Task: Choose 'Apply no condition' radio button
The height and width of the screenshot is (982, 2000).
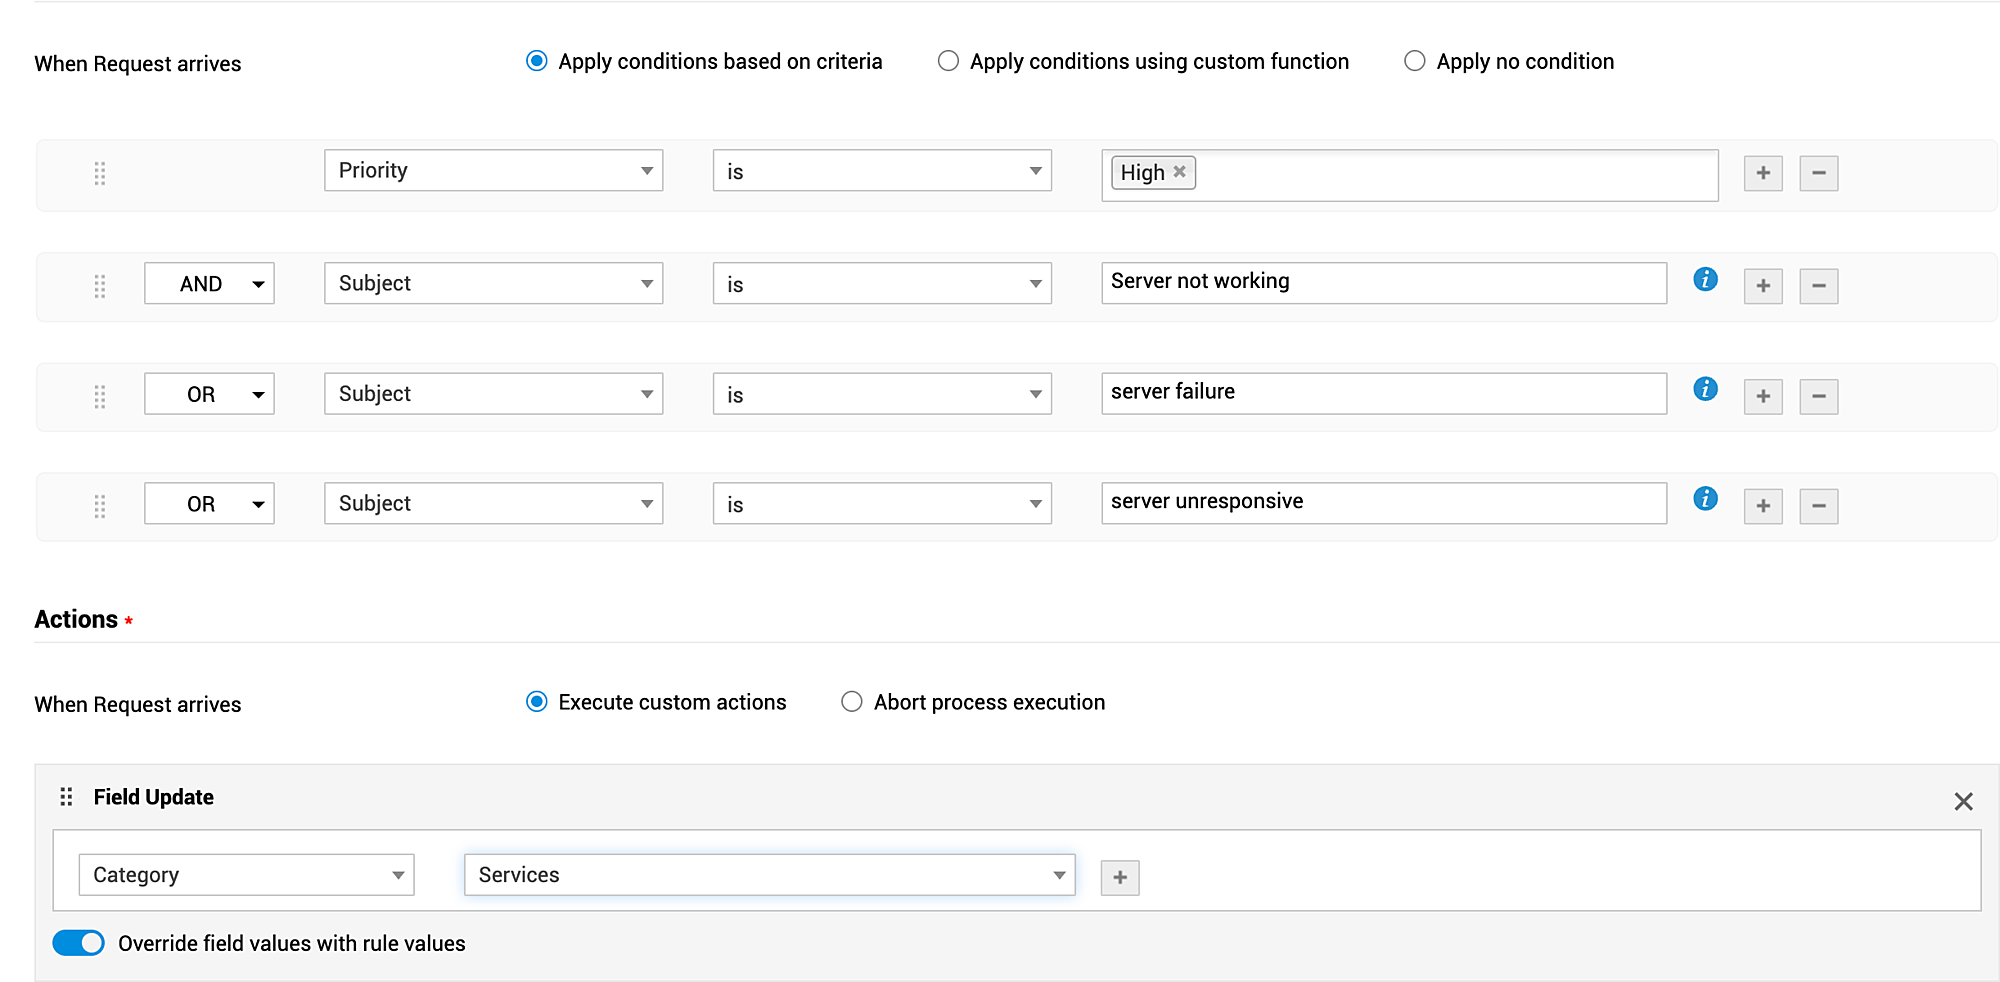Action: click(x=1415, y=61)
